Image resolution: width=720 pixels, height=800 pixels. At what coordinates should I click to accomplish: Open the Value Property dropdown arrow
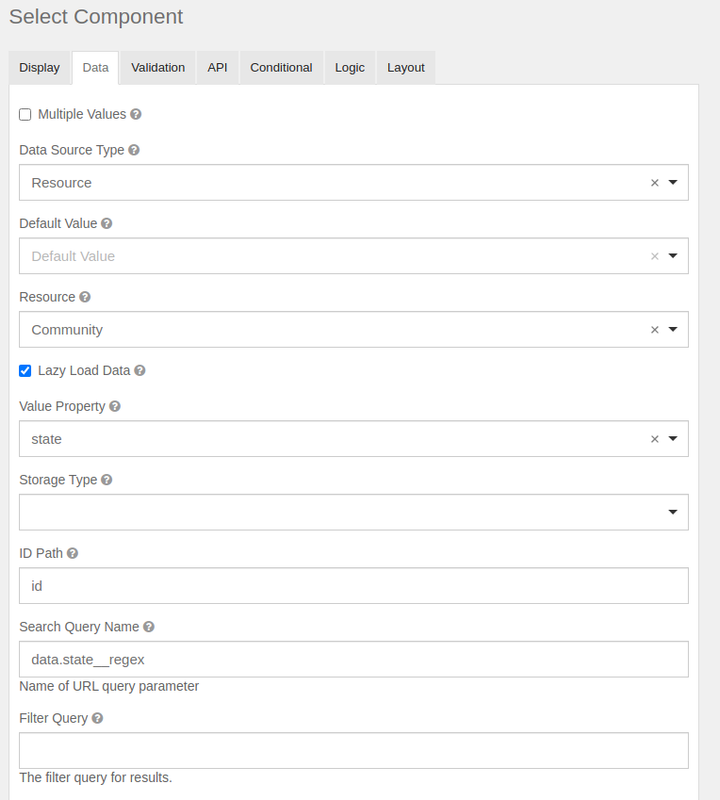click(x=673, y=439)
